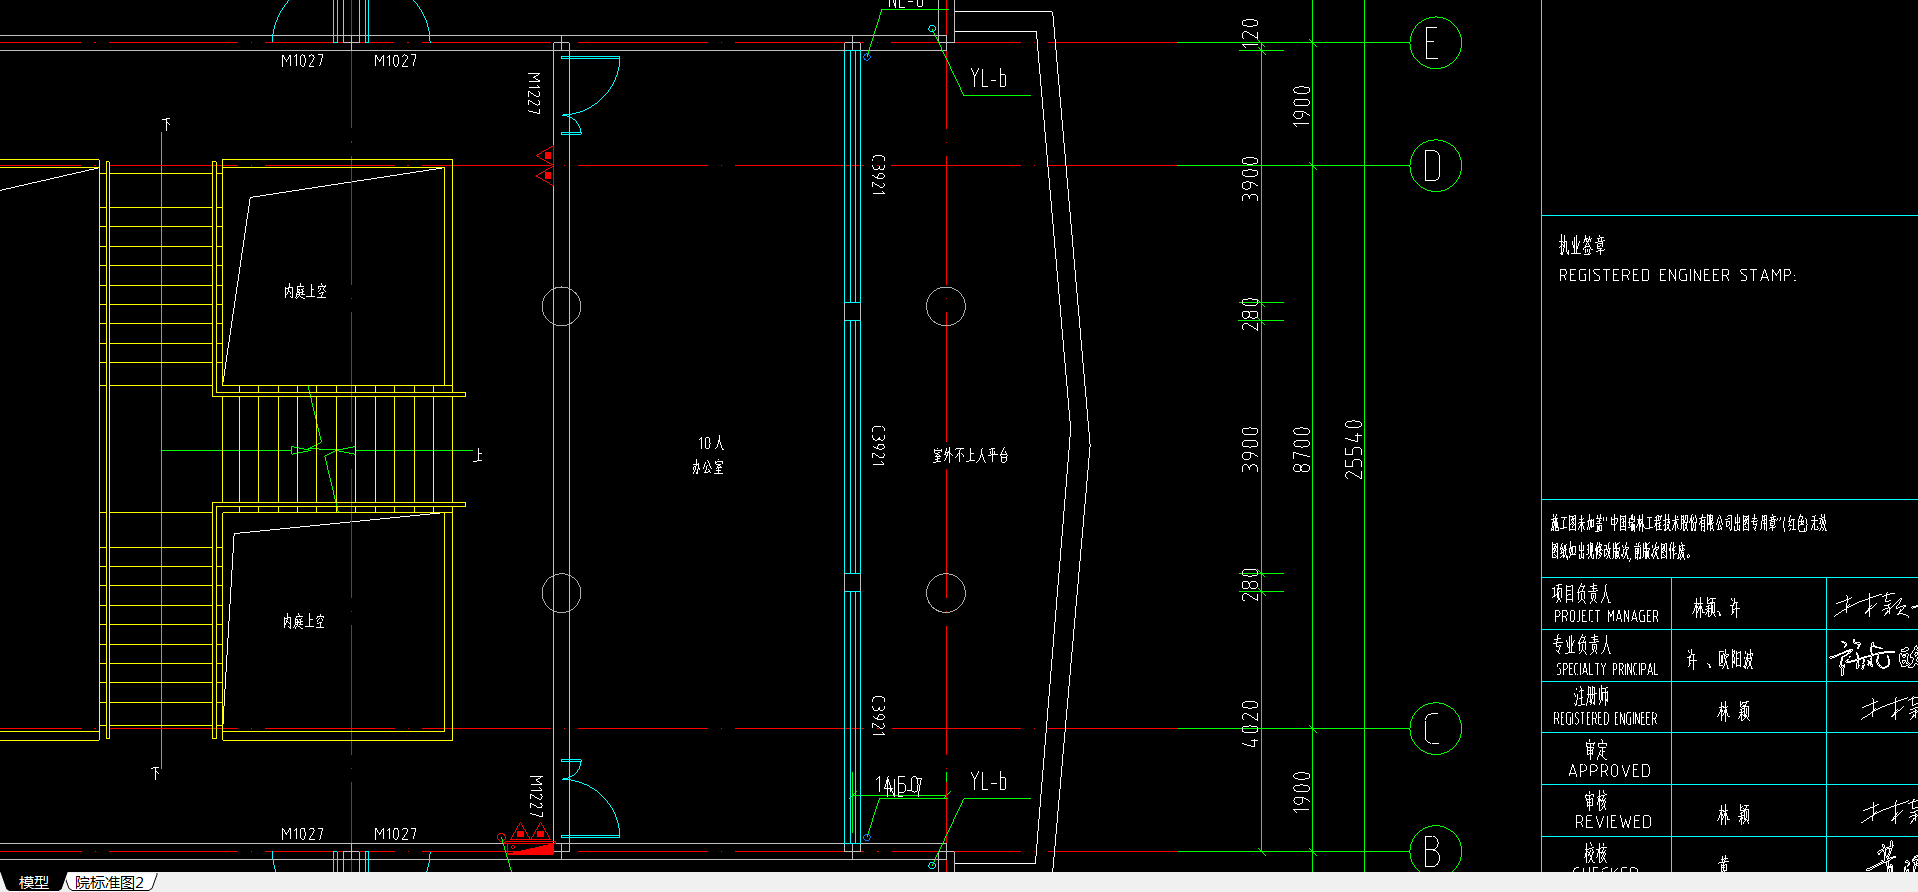The image size is (1918, 892).
Task: Select the SPECIALTY PRINCIPAL title block cell
Action: (1606, 656)
